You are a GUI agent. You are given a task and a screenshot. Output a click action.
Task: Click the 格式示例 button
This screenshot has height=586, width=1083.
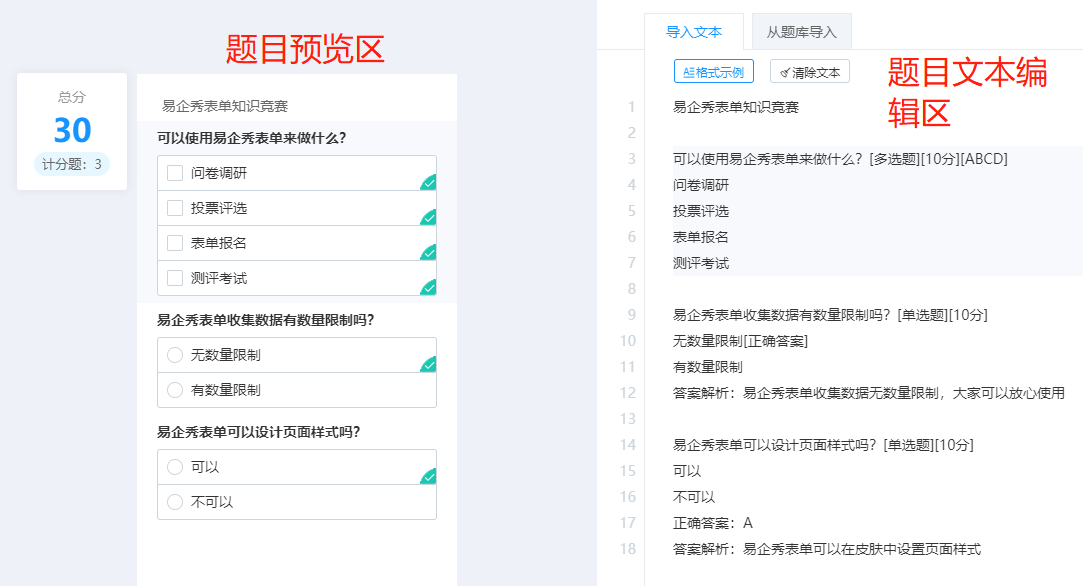click(713, 72)
